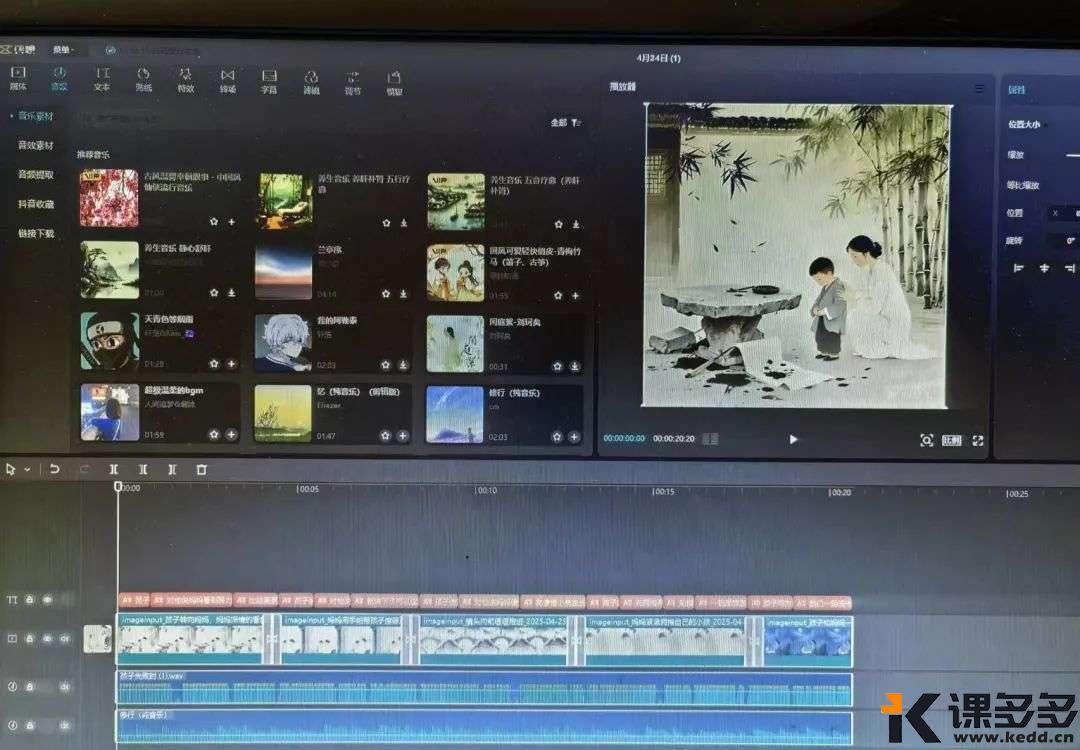This screenshot has height=750, width=1080.
Task: Hide the text track
Action: click(47, 600)
